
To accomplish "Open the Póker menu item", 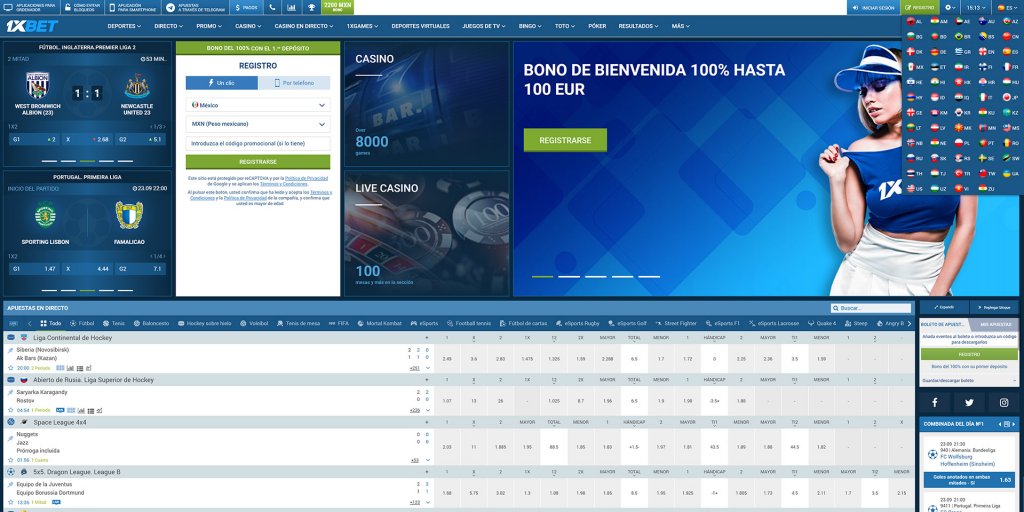I will coord(597,26).
